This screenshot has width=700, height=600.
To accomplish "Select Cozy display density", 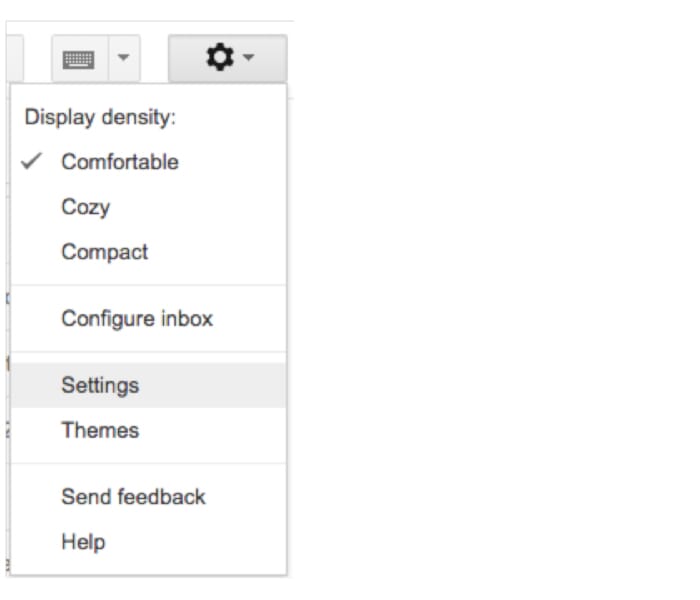I will [148, 207].
